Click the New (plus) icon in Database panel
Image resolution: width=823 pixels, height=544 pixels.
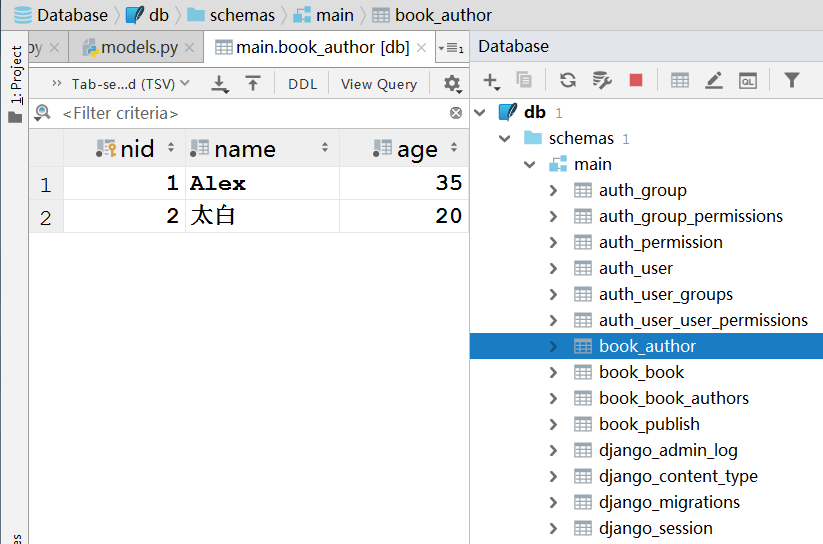click(x=490, y=81)
